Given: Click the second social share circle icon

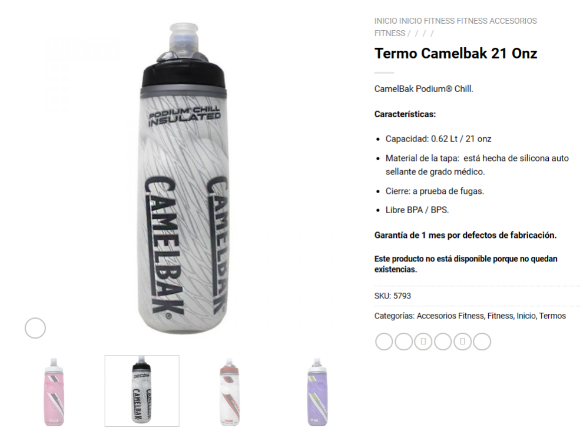Looking at the screenshot, I should (x=404, y=342).
